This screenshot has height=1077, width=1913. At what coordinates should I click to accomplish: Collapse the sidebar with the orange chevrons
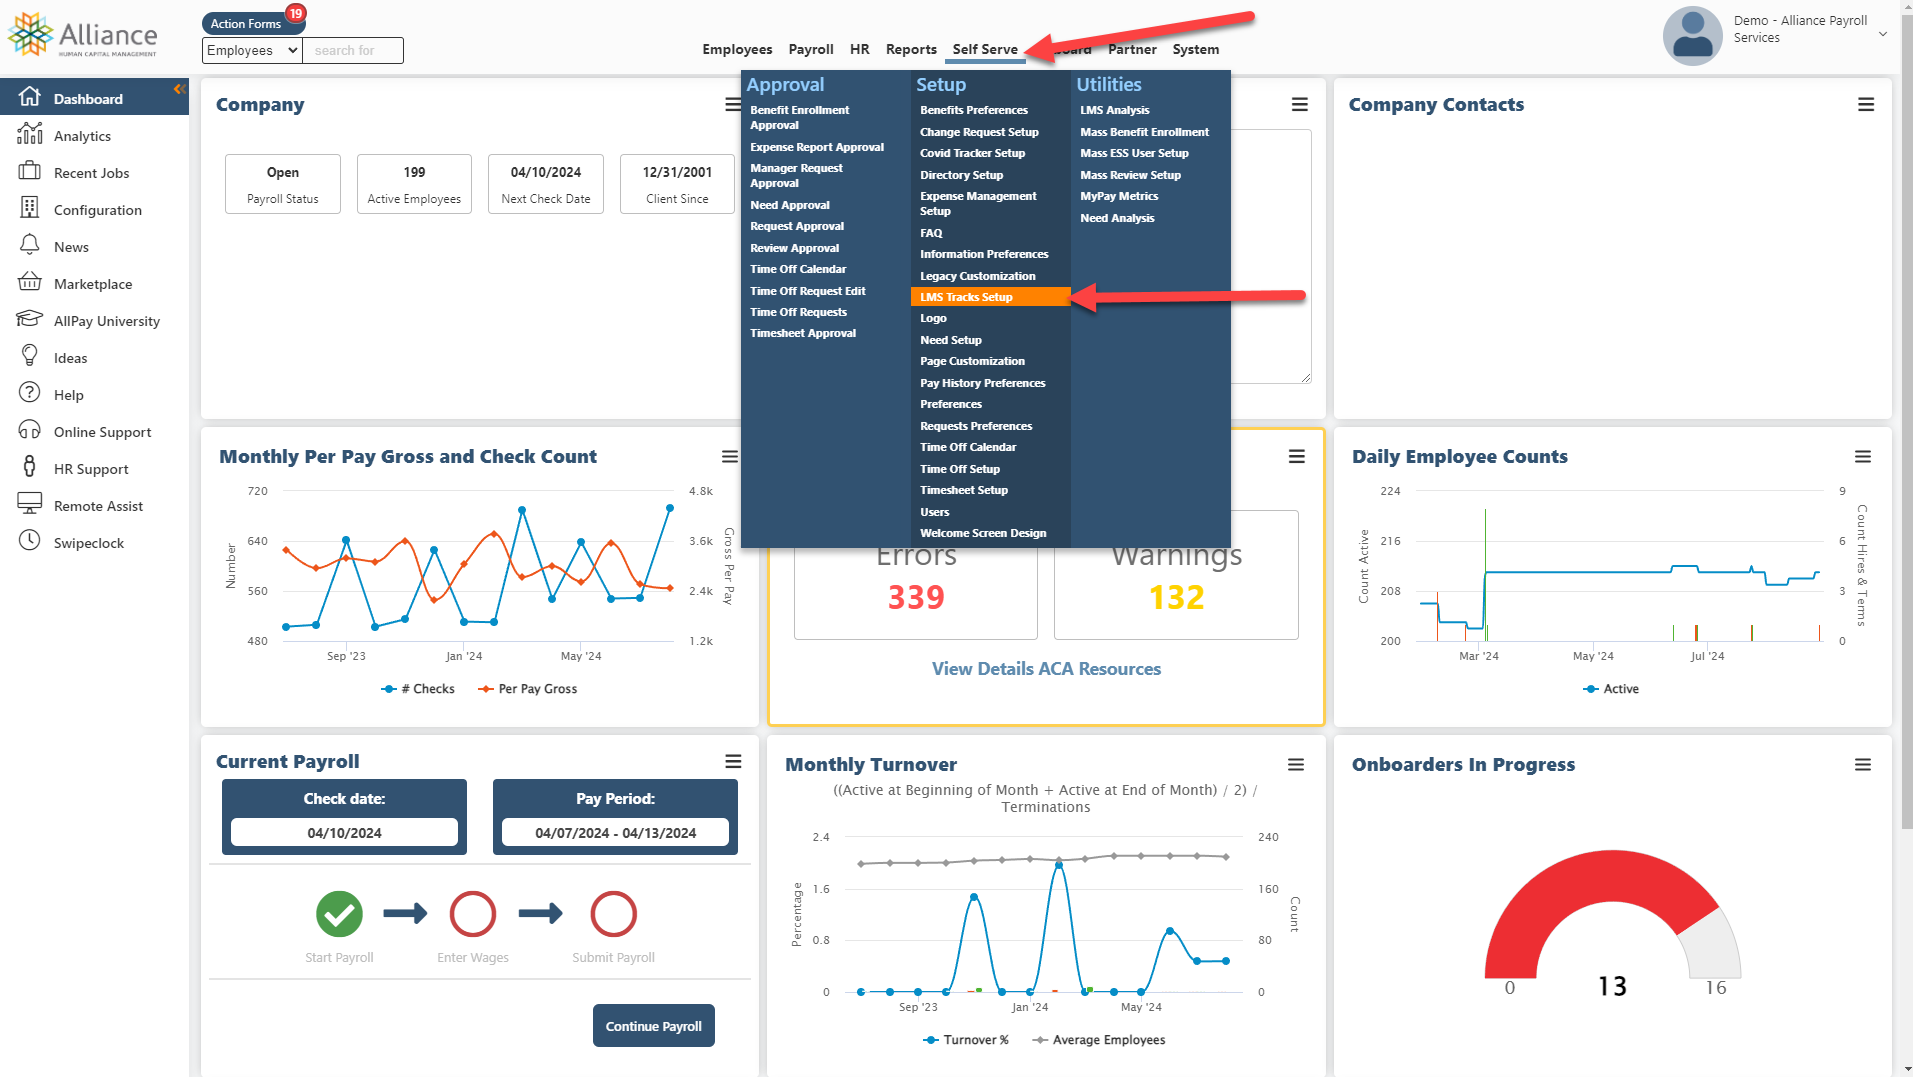coord(180,89)
